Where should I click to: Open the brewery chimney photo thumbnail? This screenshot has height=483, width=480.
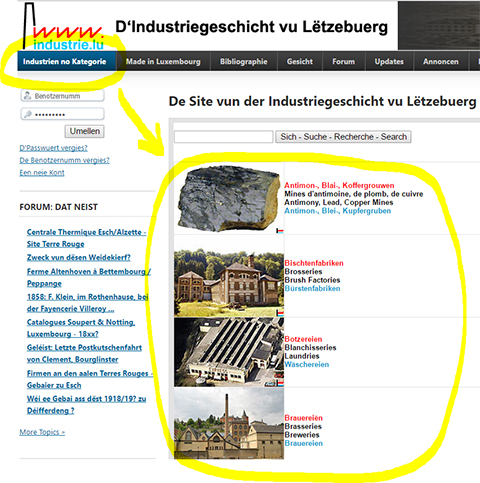[x=229, y=424]
